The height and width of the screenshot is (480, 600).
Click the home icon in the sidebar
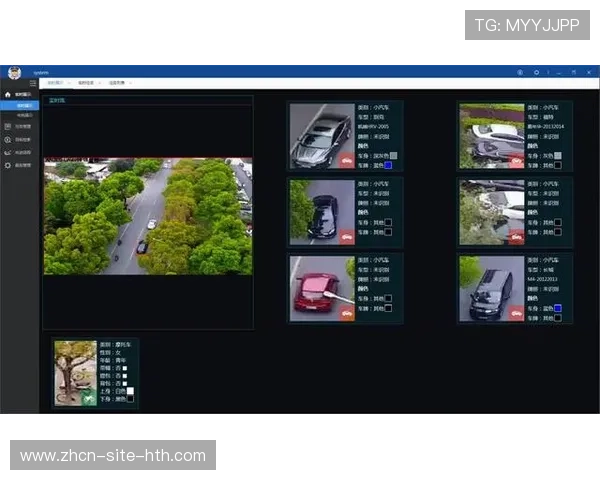(8, 94)
